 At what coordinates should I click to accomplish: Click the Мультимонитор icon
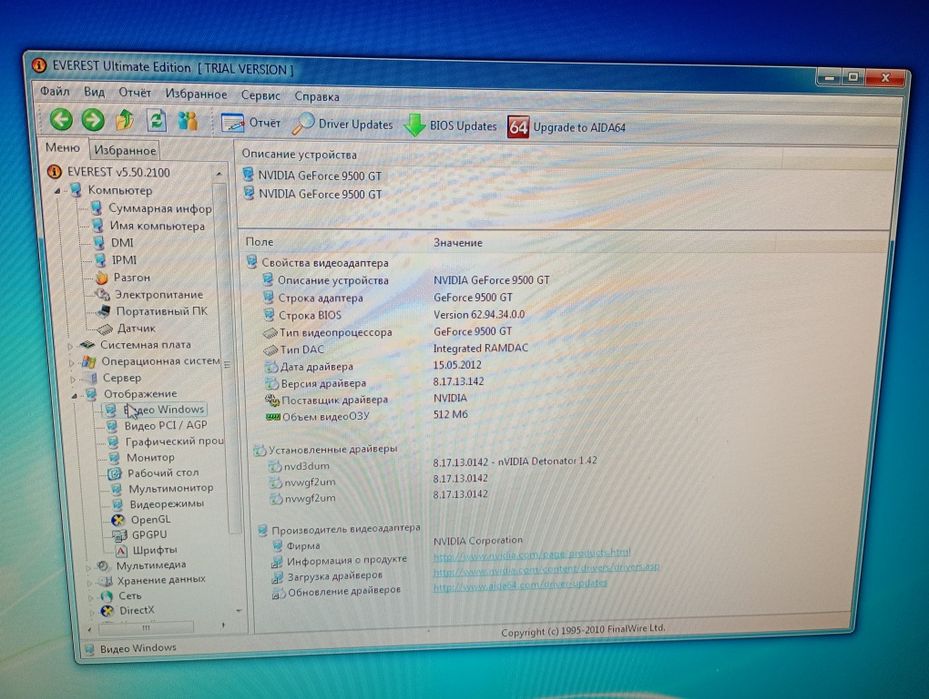(x=116, y=489)
